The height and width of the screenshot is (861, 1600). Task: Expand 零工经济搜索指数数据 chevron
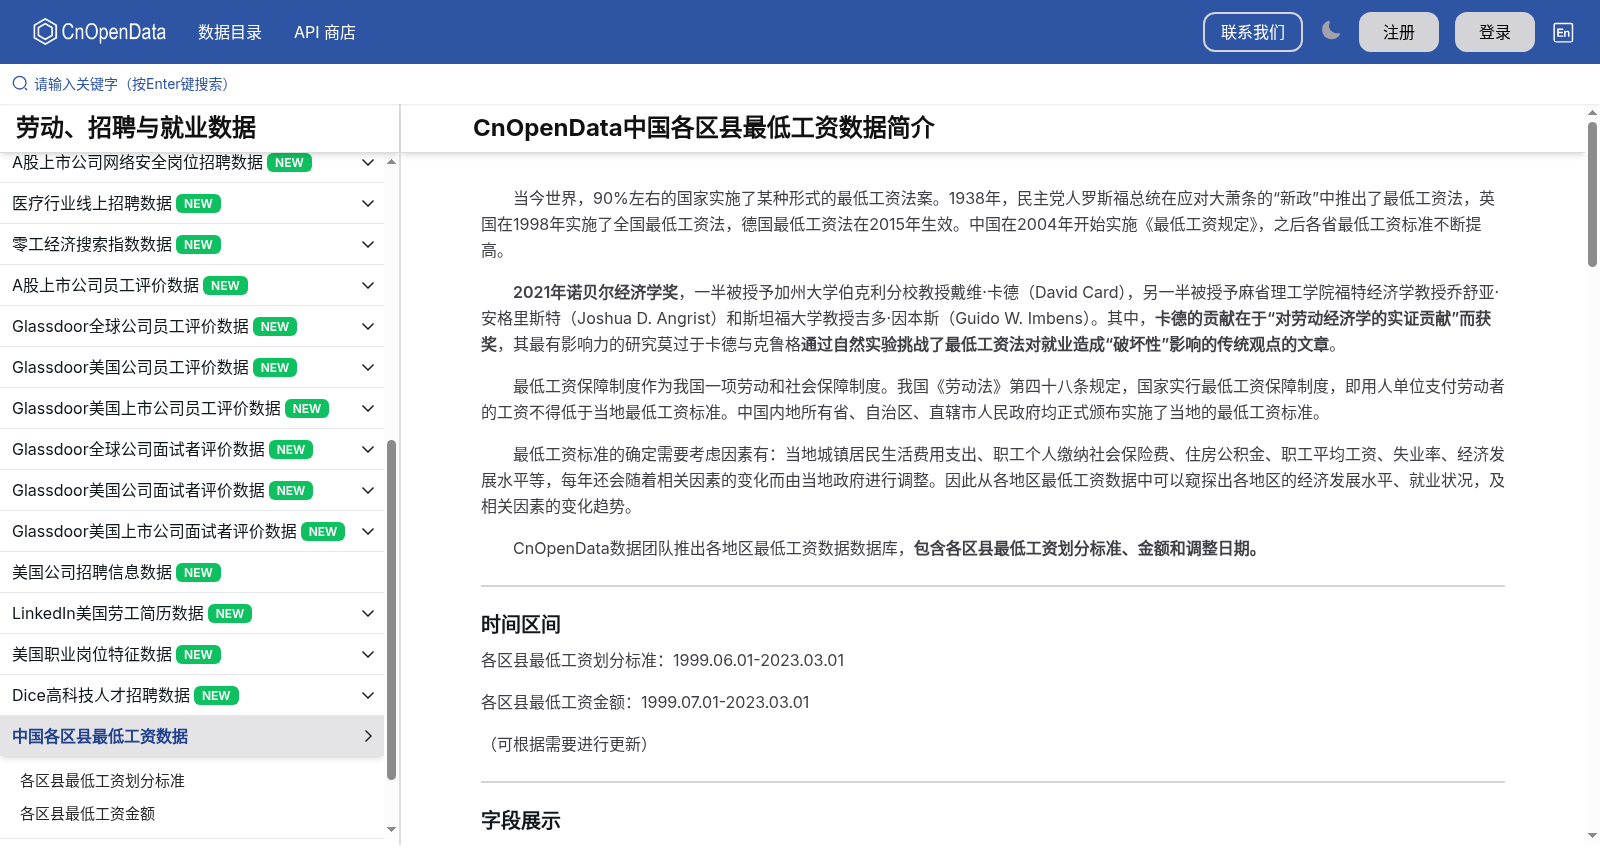368,244
